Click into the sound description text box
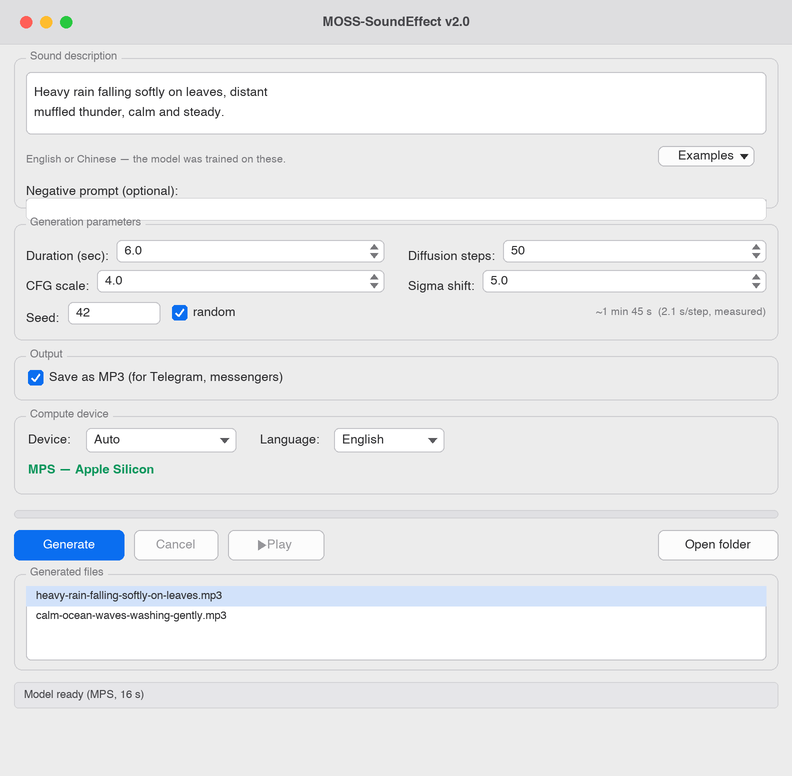 pos(396,103)
